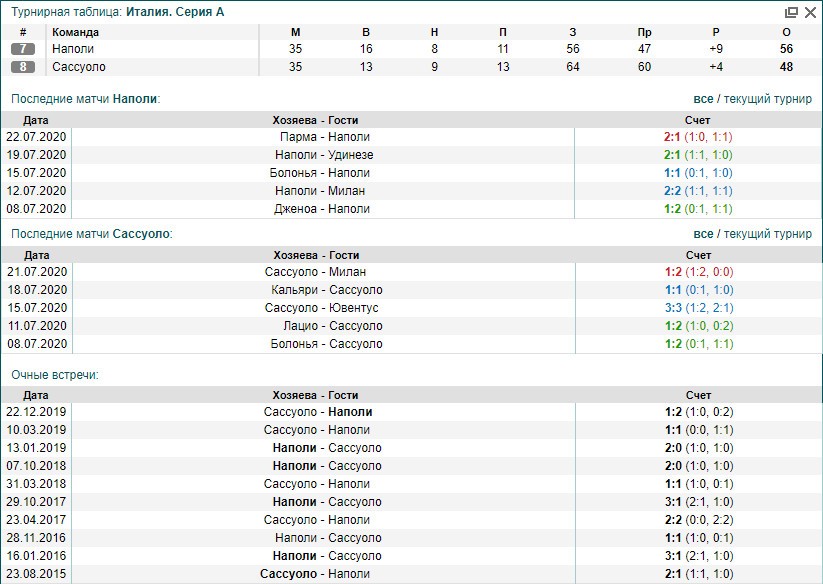Click the Команда column header
823x584 pixels.
pos(76,32)
